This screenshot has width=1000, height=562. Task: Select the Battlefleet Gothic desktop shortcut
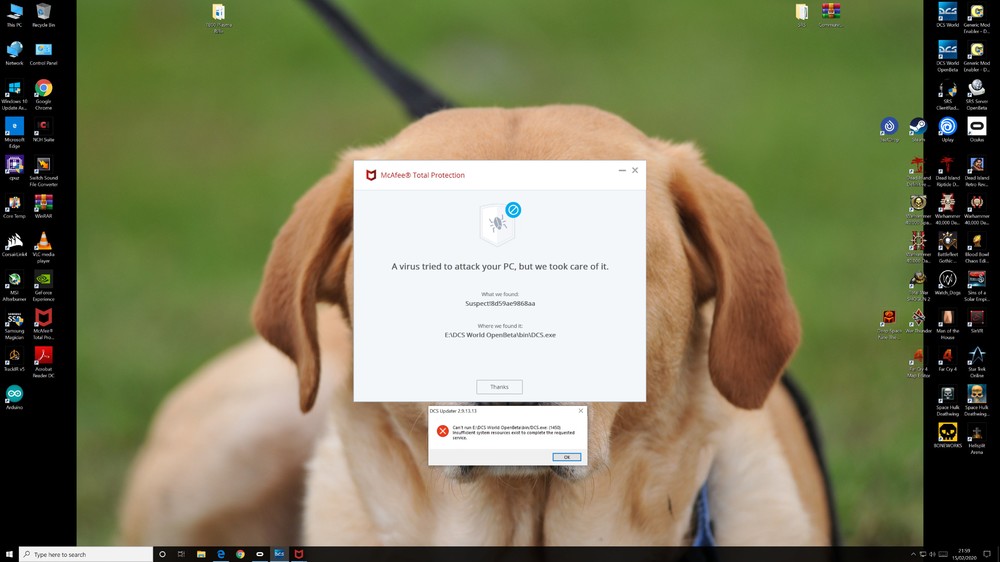947,248
